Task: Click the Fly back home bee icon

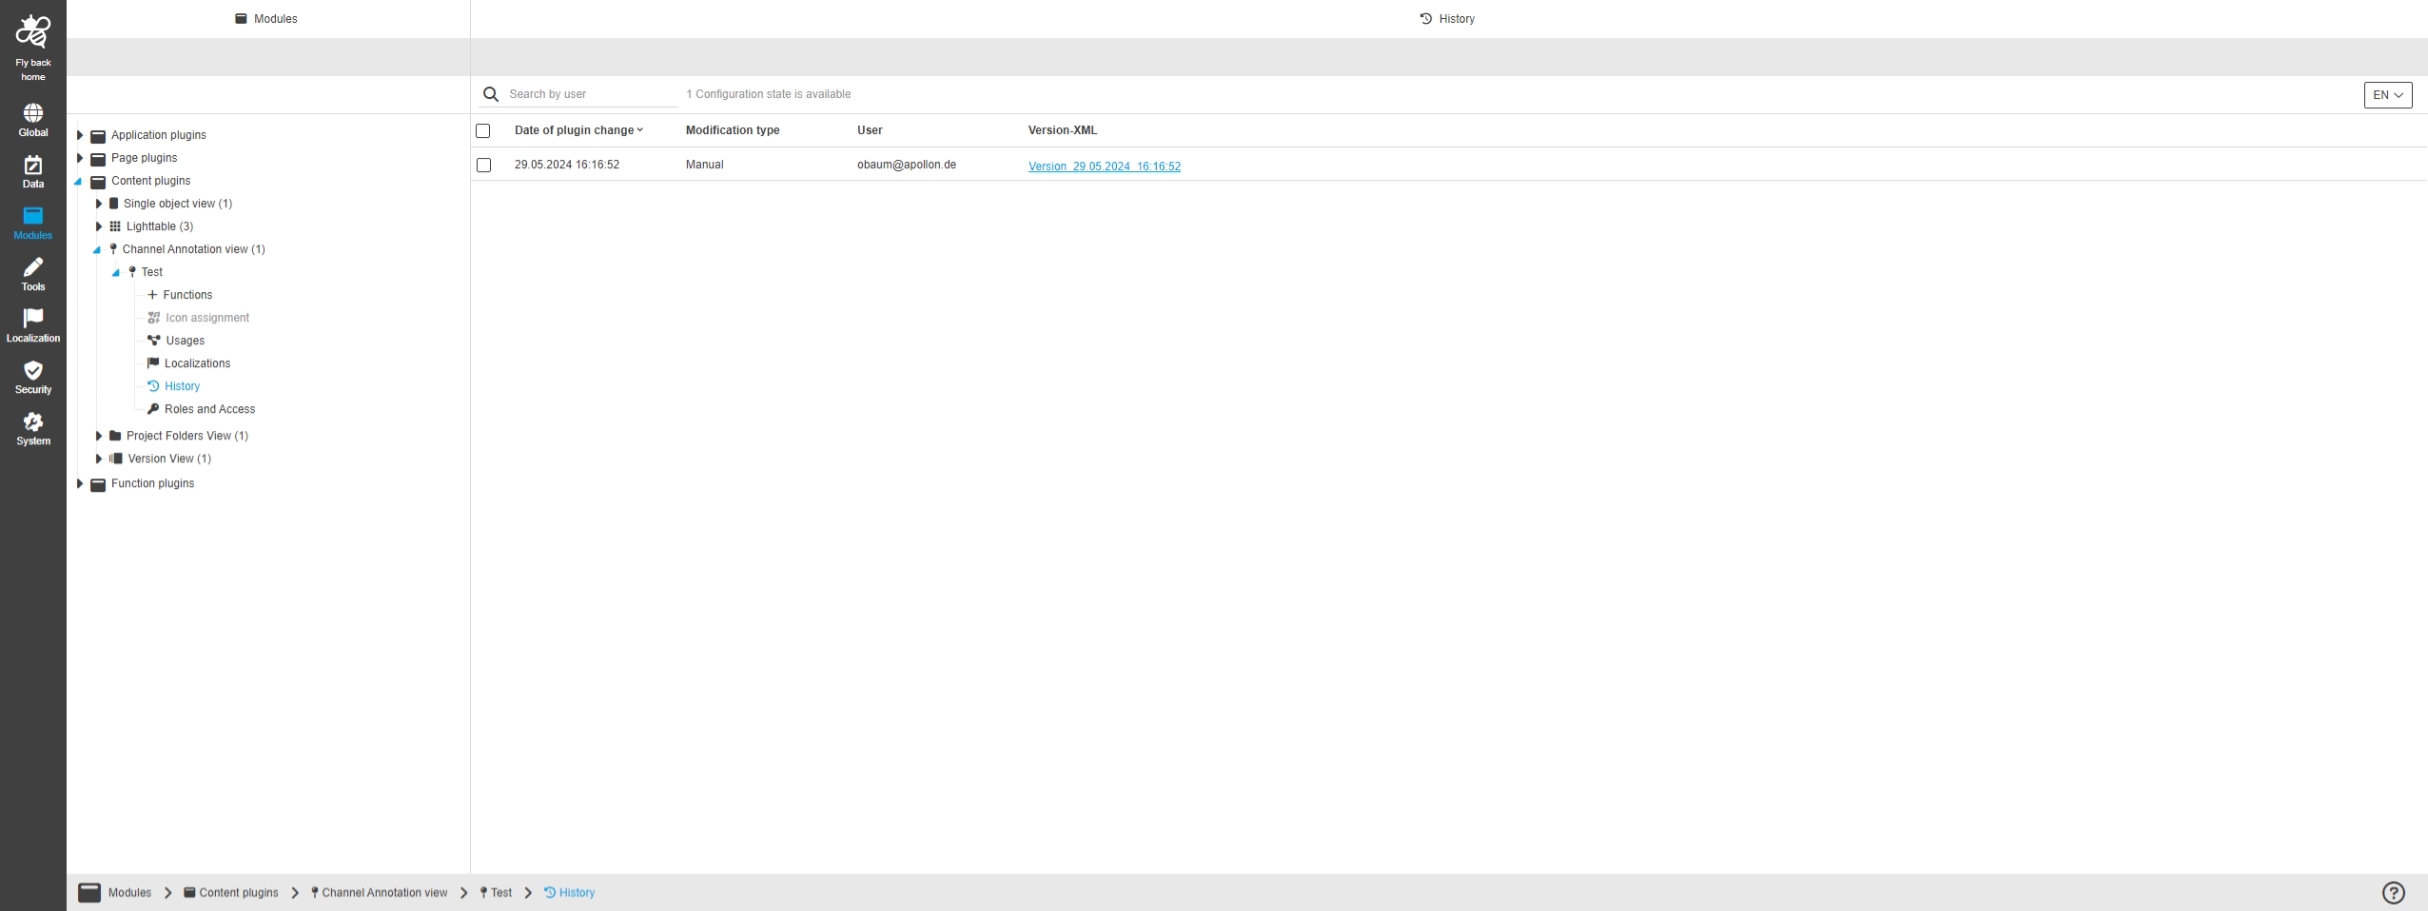Action: tap(33, 32)
